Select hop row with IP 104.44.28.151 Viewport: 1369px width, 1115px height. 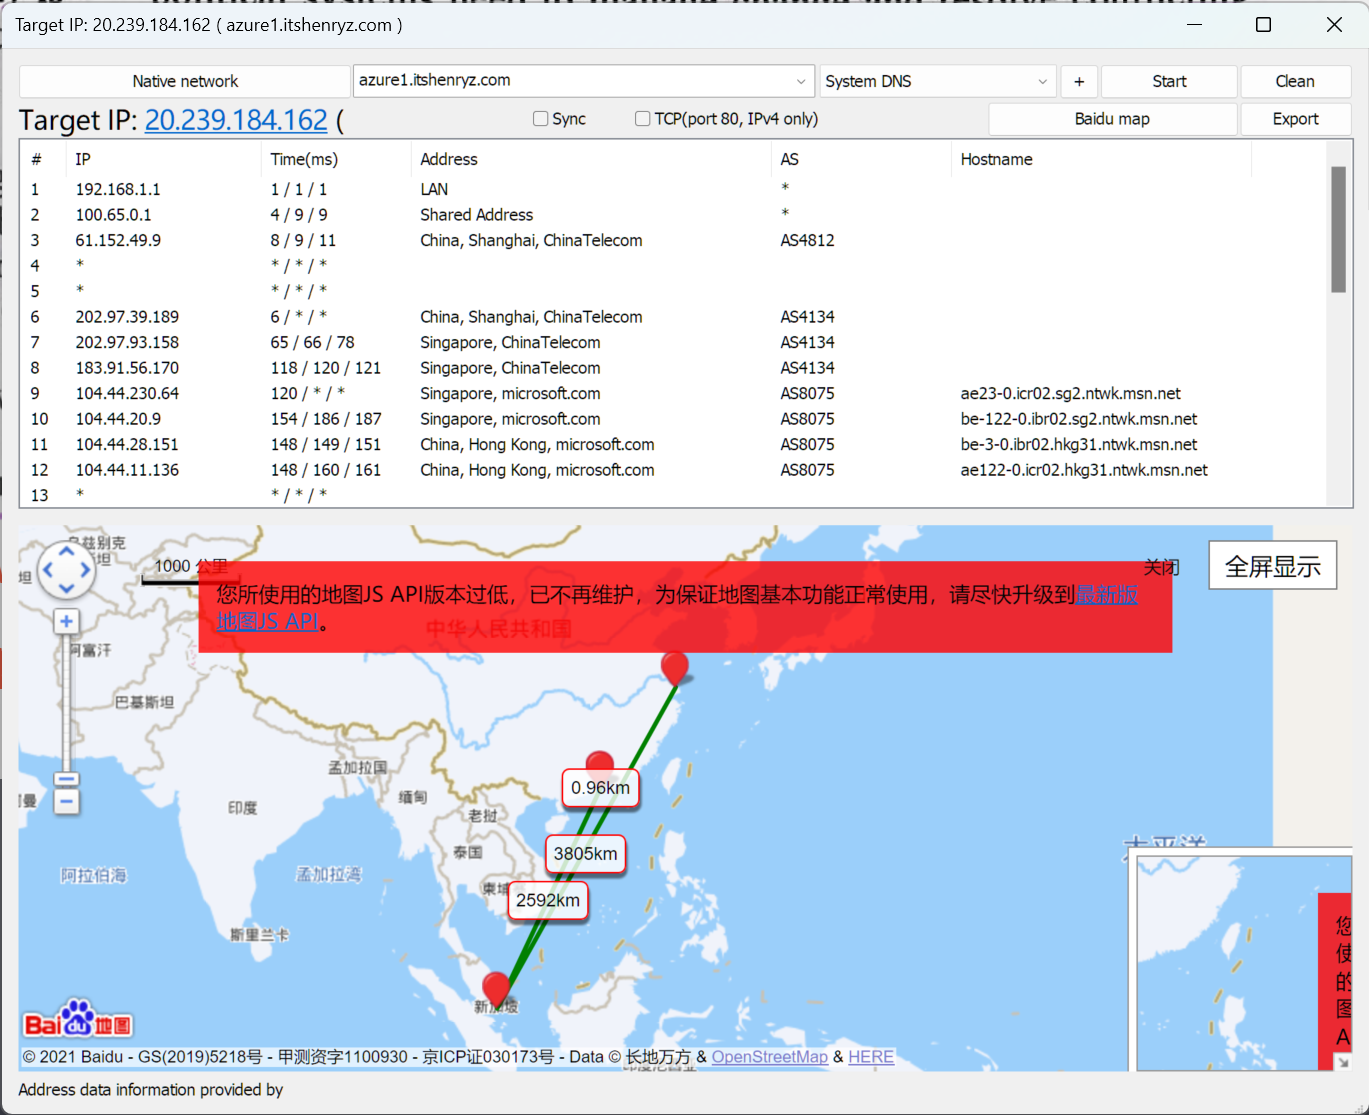click(x=672, y=444)
